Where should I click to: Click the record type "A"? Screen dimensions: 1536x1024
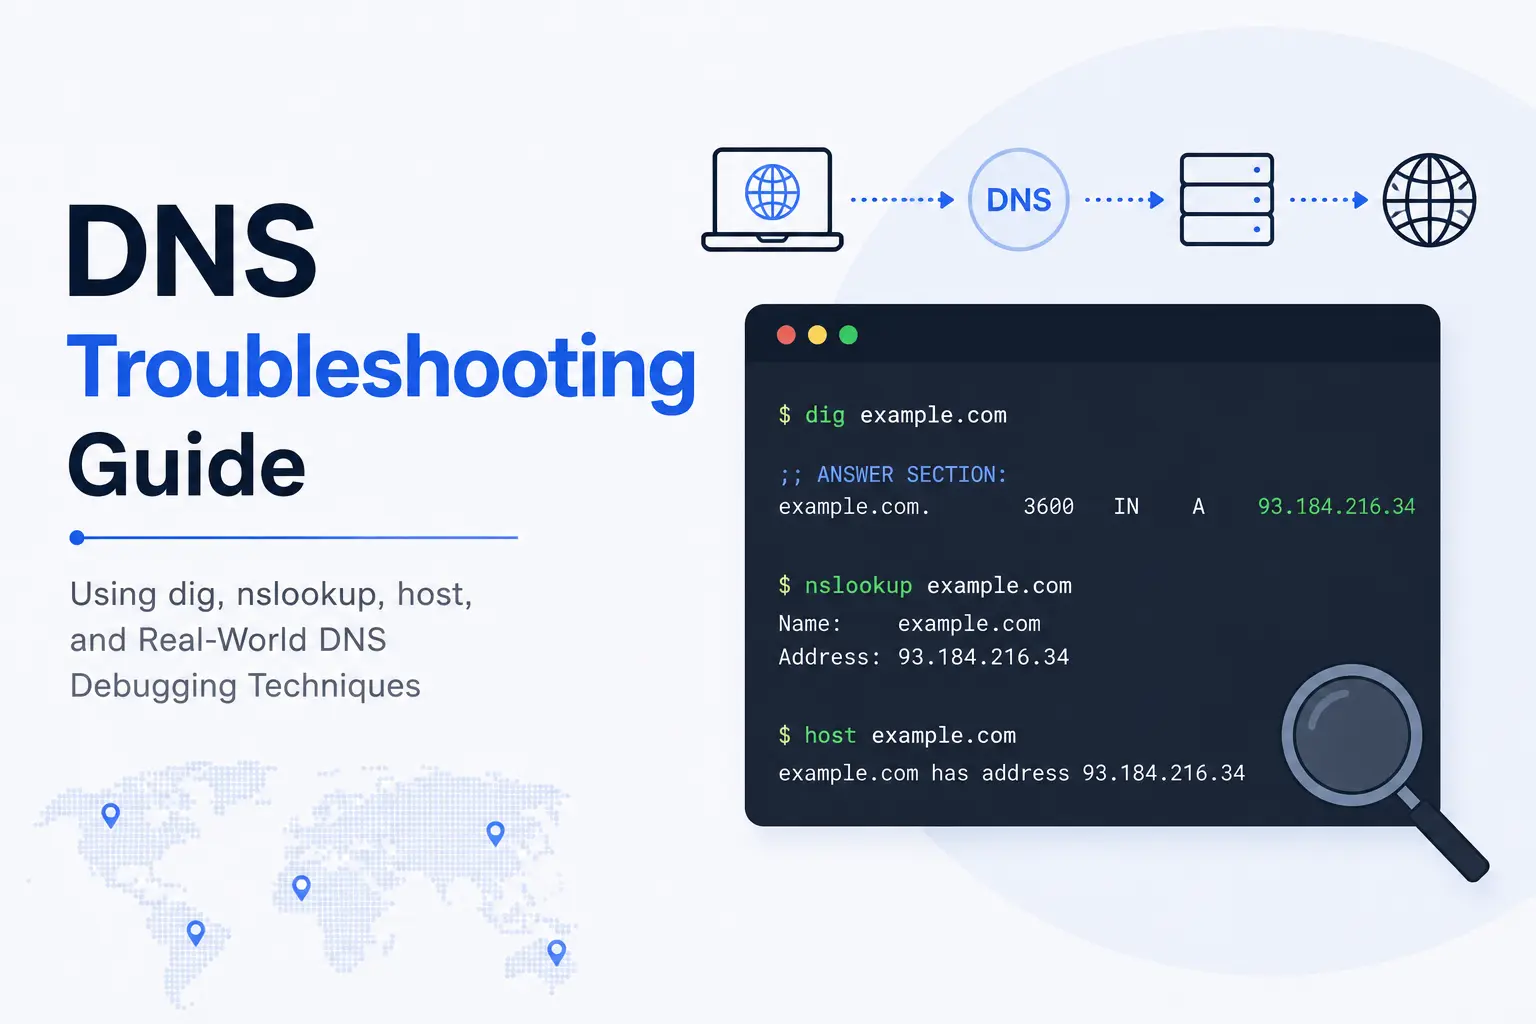point(1198,507)
